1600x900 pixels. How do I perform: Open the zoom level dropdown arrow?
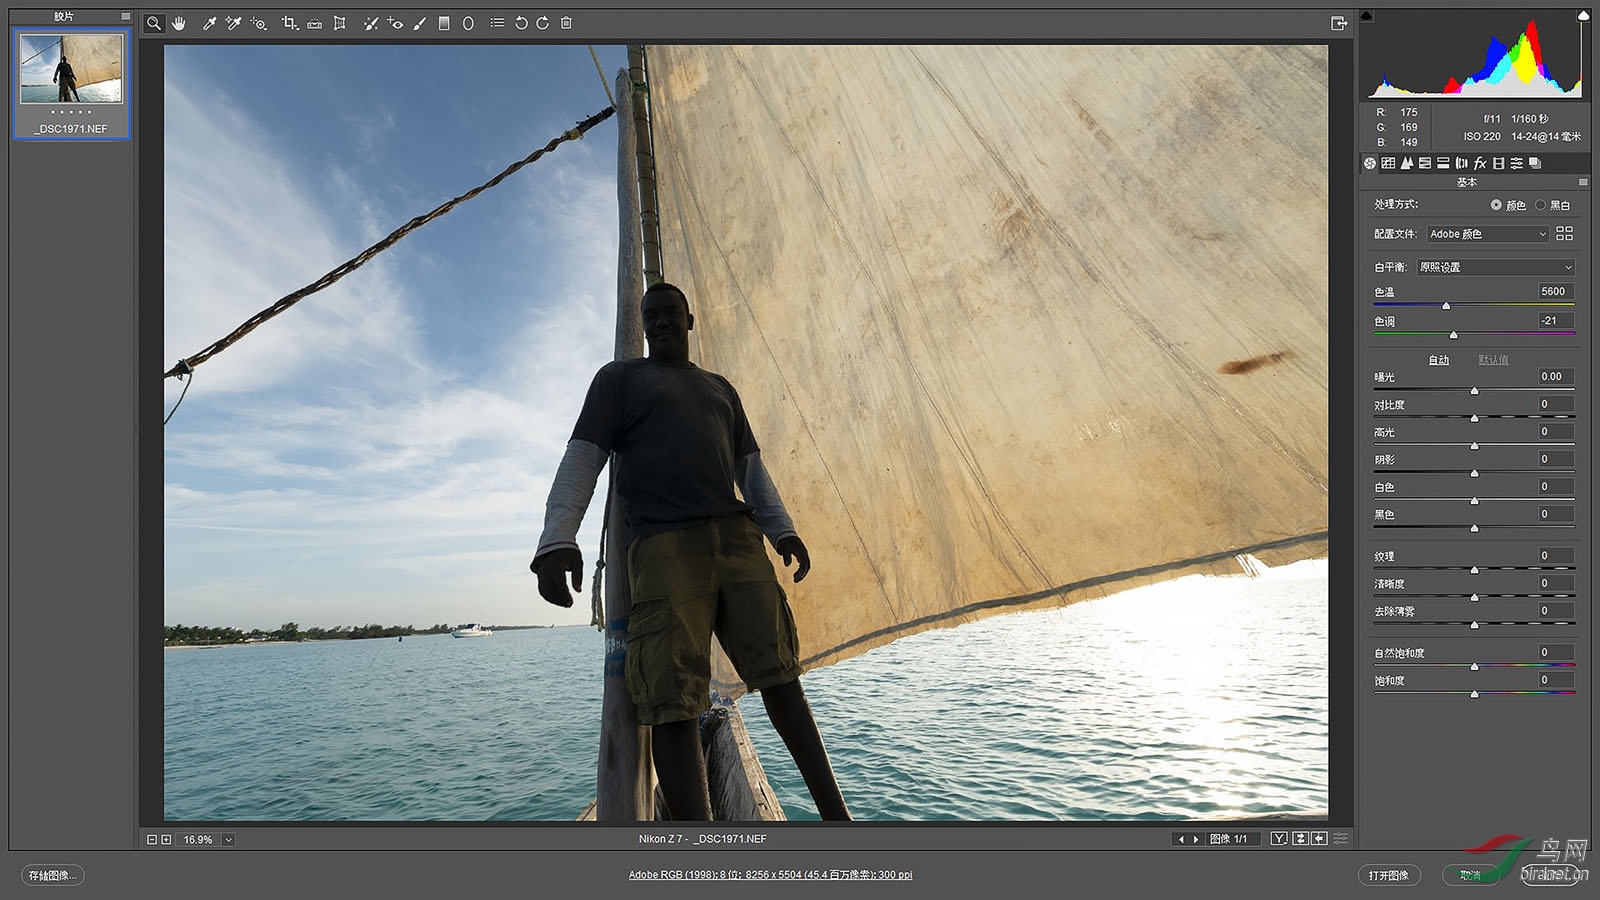(x=228, y=840)
